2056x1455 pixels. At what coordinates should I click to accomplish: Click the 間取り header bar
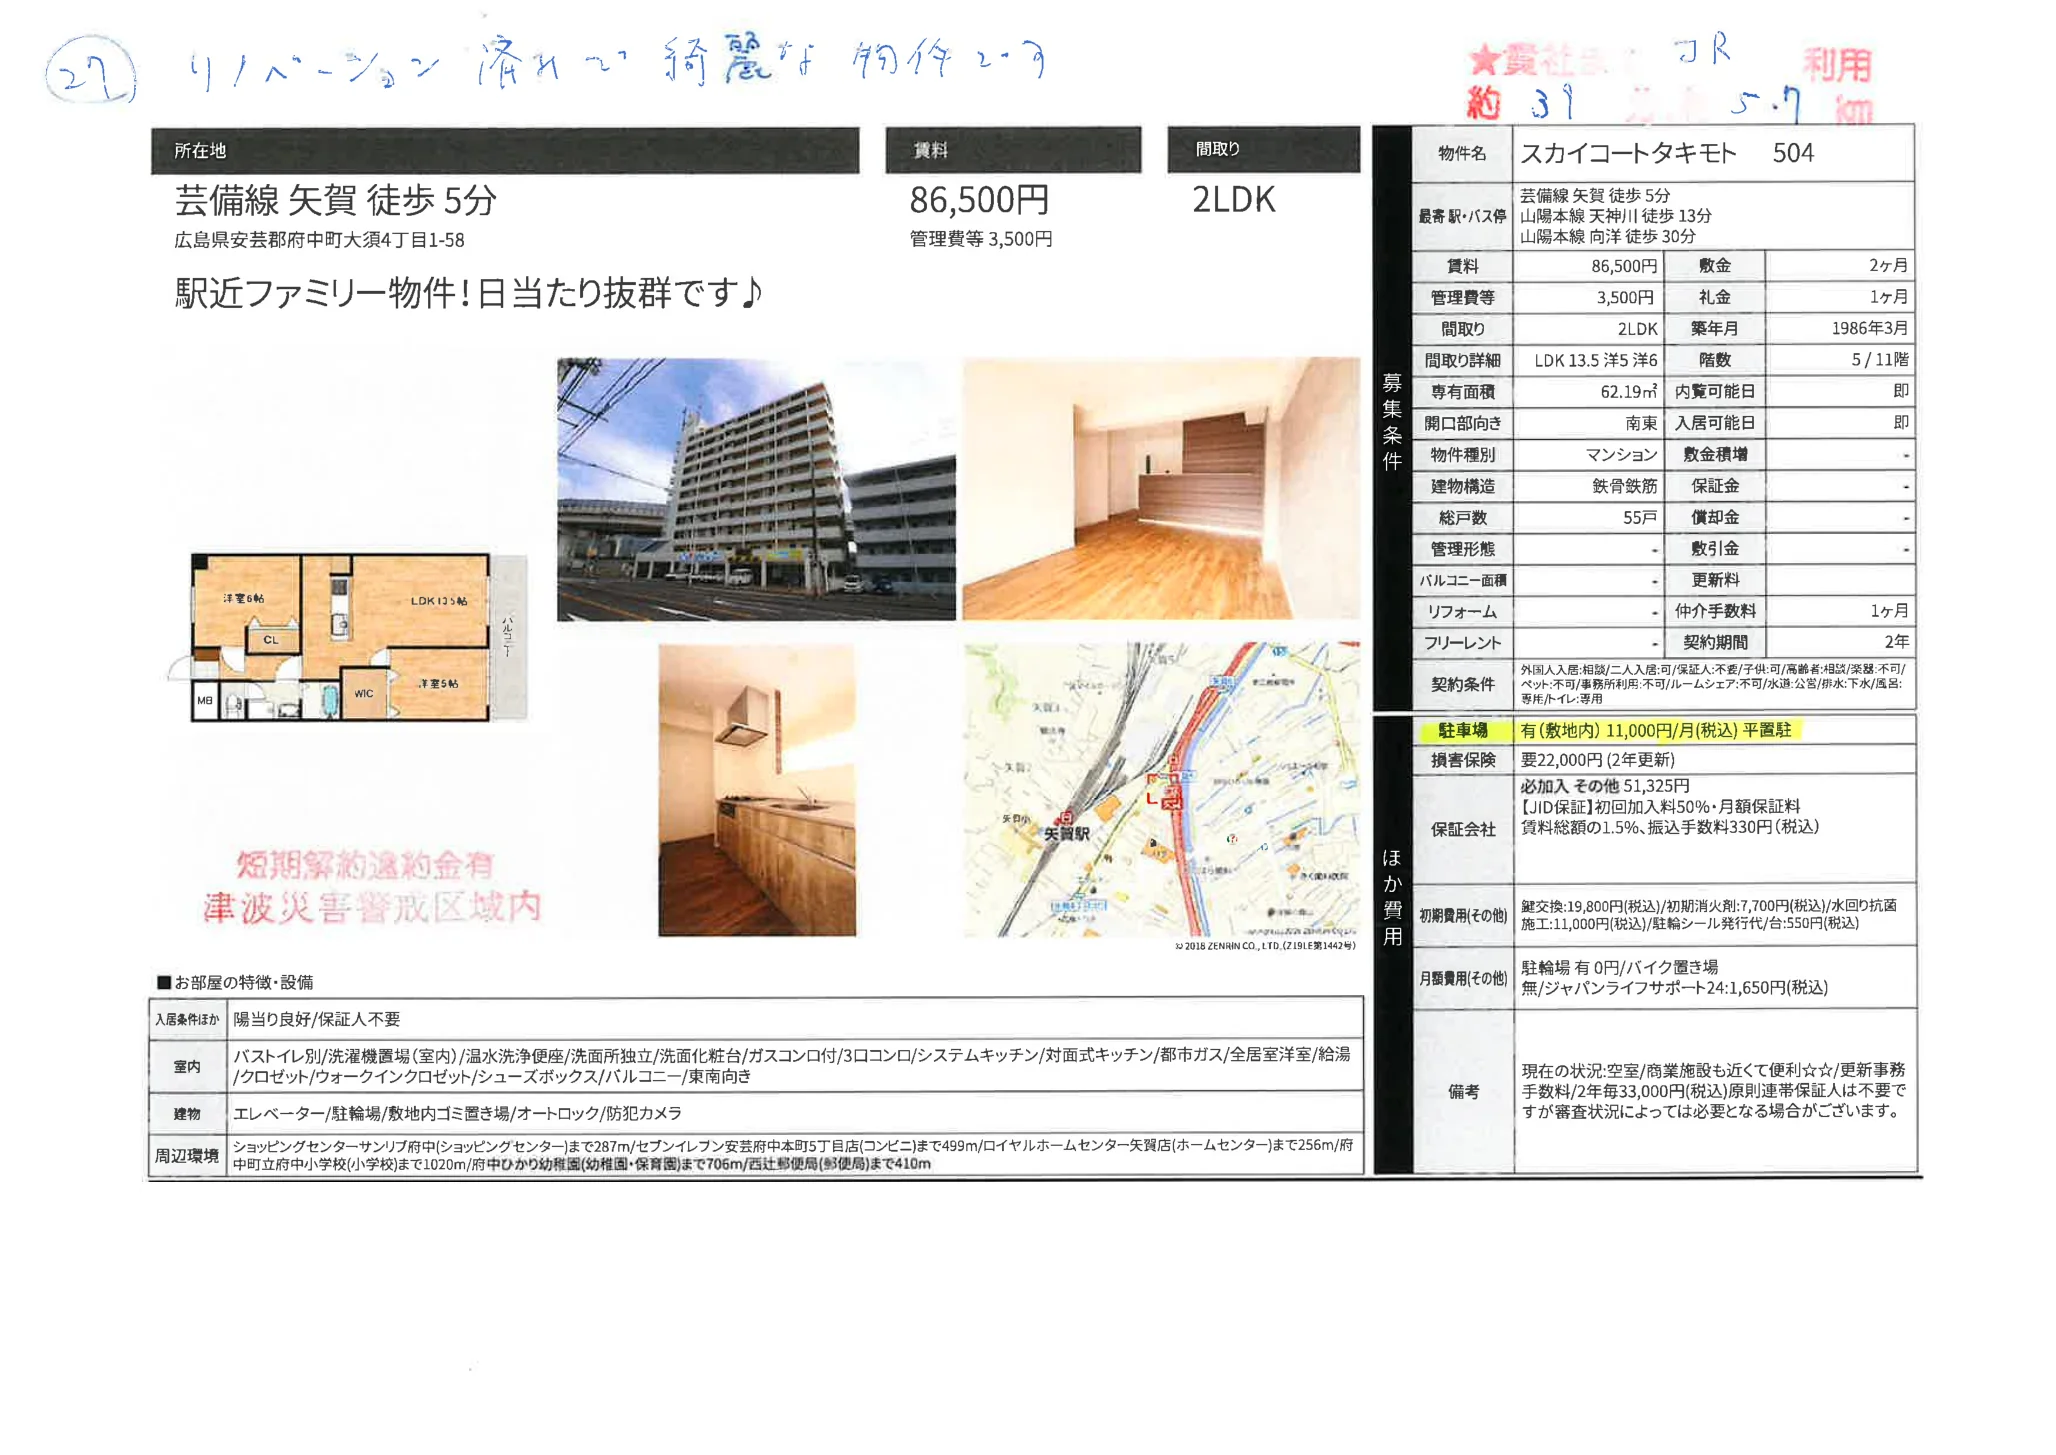pyautogui.click(x=1263, y=149)
